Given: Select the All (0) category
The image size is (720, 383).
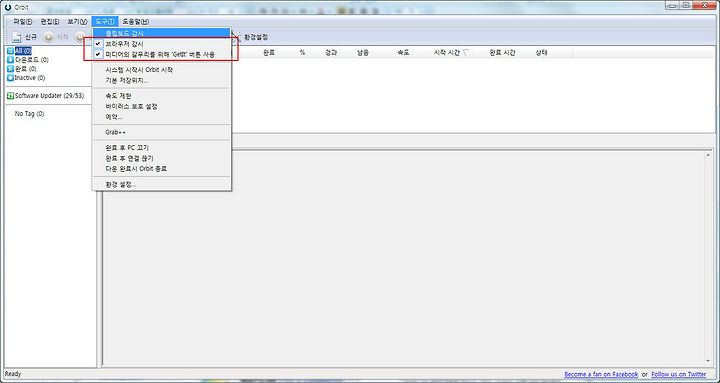Looking at the screenshot, I should point(23,51).
